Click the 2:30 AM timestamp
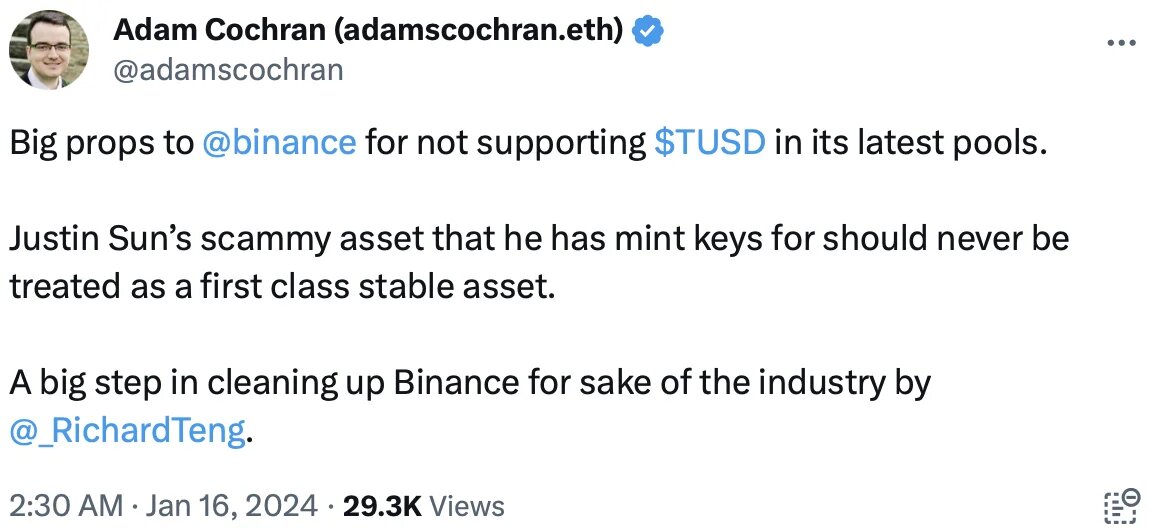 tap(66, 506)
